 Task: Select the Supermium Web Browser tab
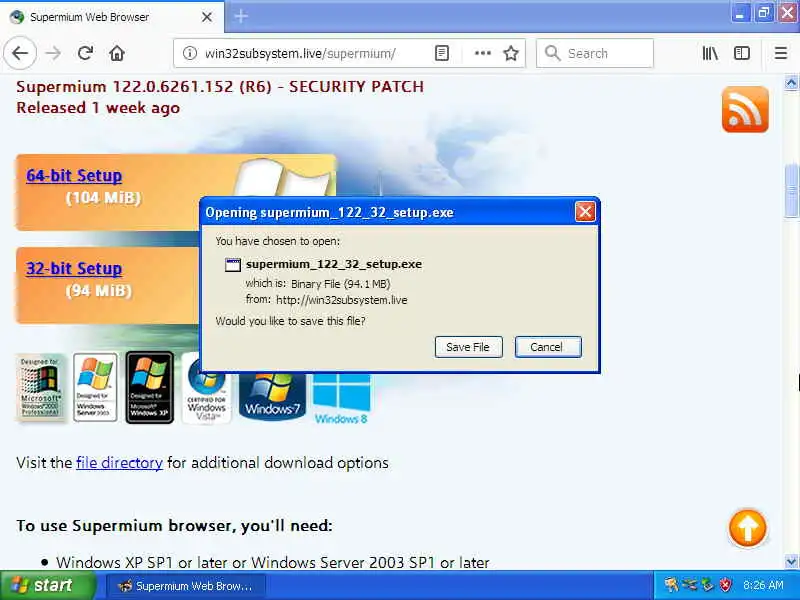(x=111, y=17)
